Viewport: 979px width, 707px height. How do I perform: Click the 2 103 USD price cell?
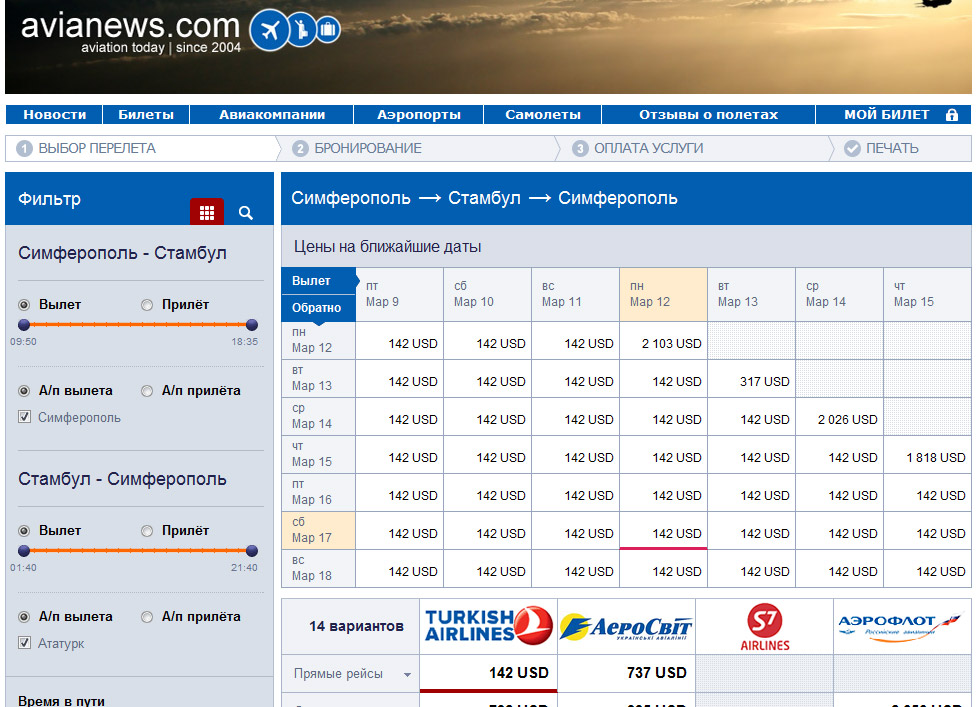pos(663,343)
